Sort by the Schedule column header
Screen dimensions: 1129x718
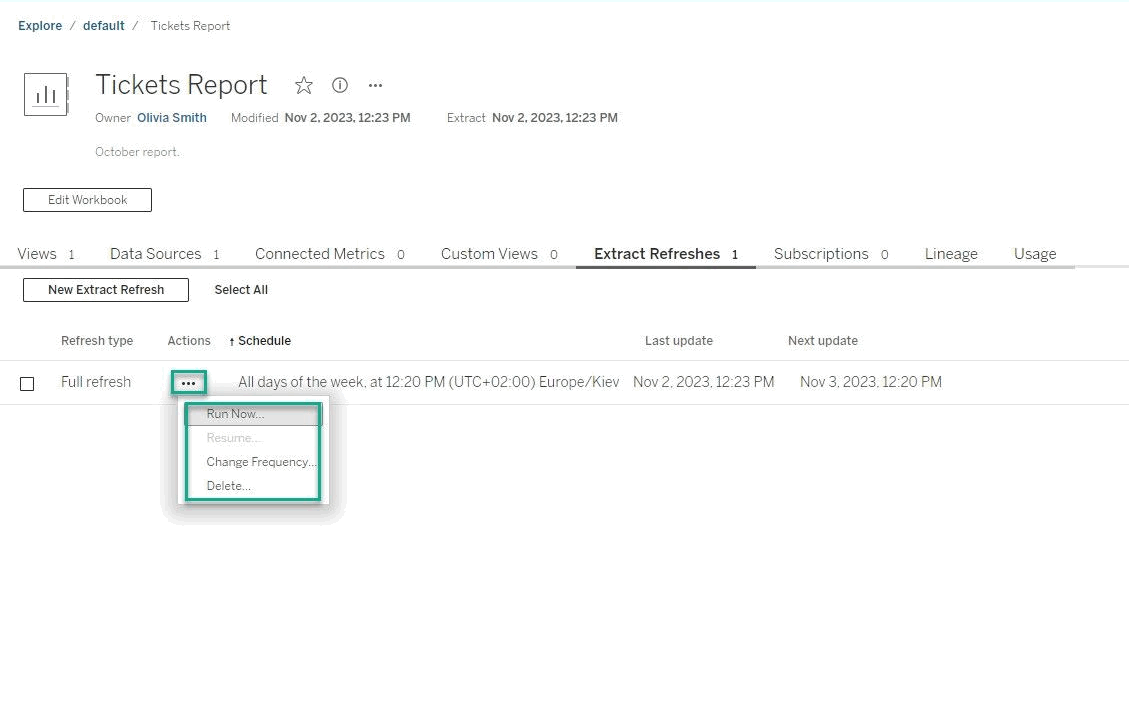264,341
